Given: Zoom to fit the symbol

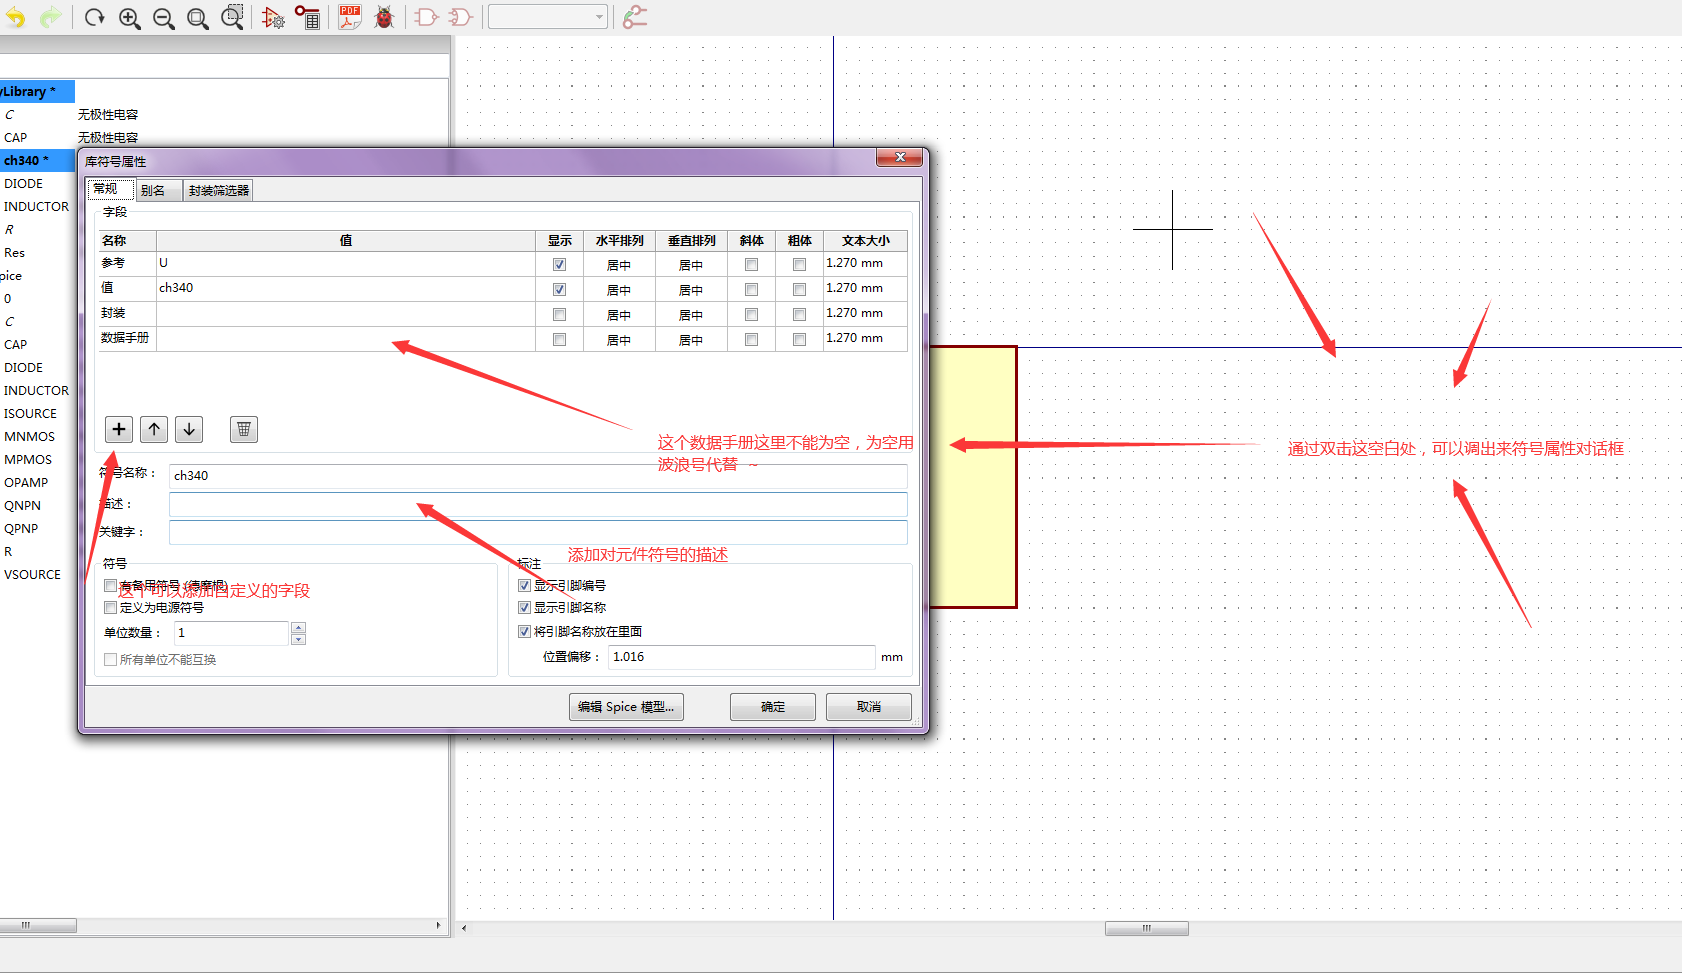Looking at the screenshot, I should (x=198, y=17).
